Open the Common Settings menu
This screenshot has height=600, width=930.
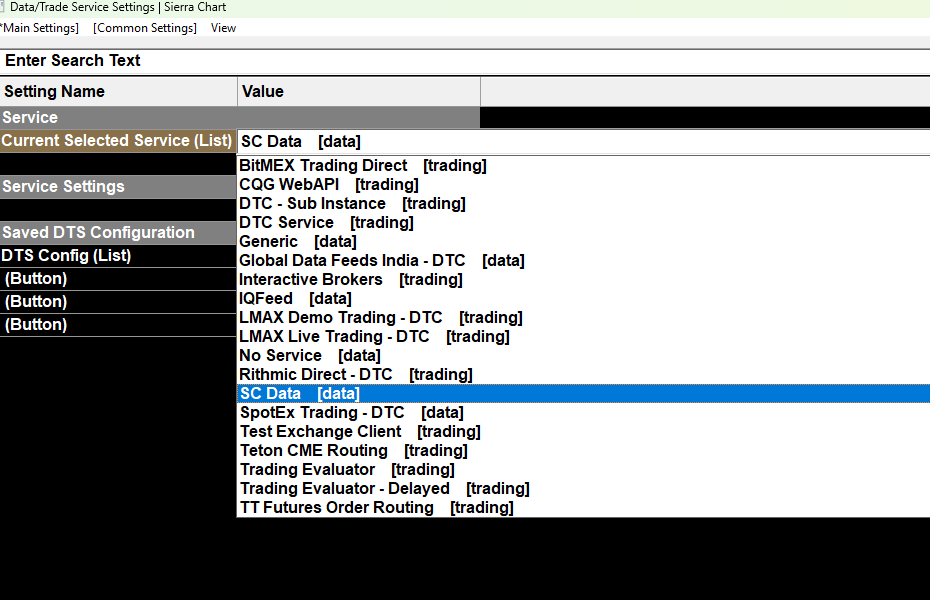pos(145,28)
